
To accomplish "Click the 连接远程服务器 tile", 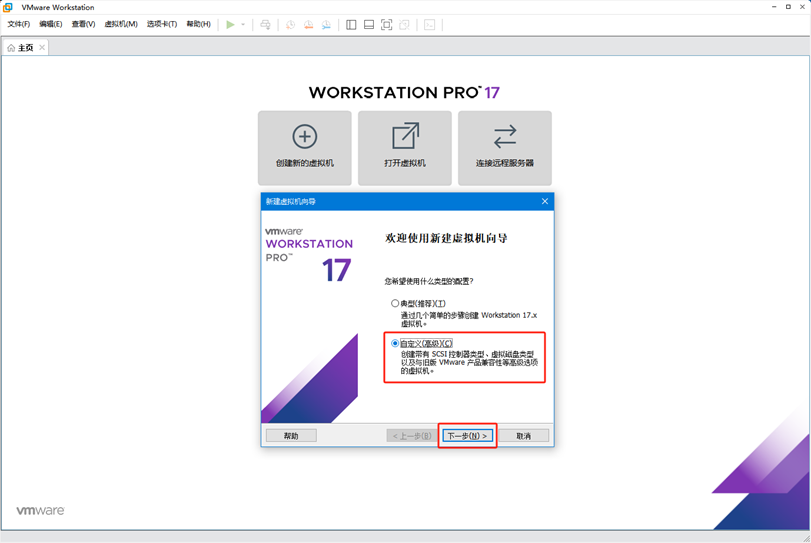I will coord(505,148).
